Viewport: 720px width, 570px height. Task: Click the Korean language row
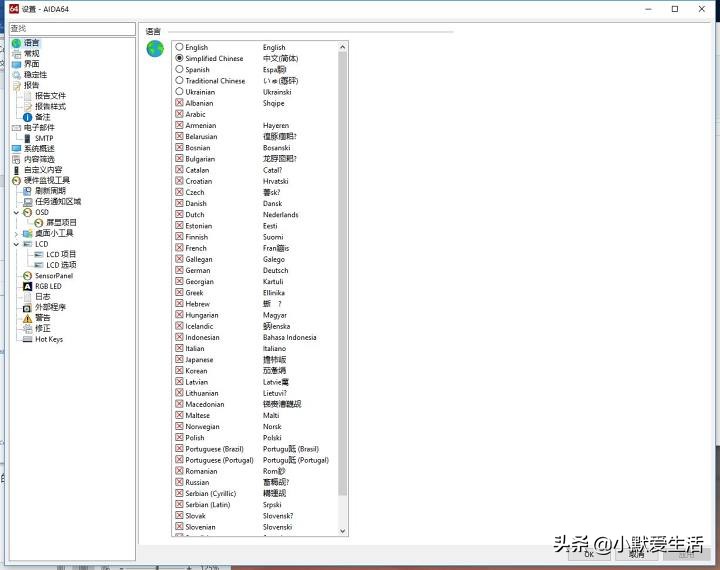(x=256, y=371)
